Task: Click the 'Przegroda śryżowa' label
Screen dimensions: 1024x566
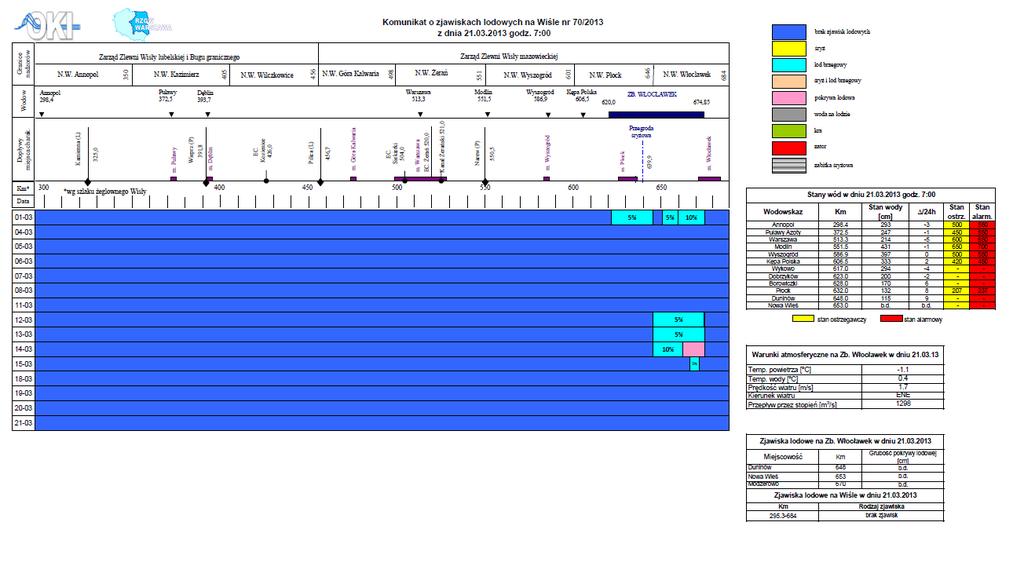Action: (641, 131)
